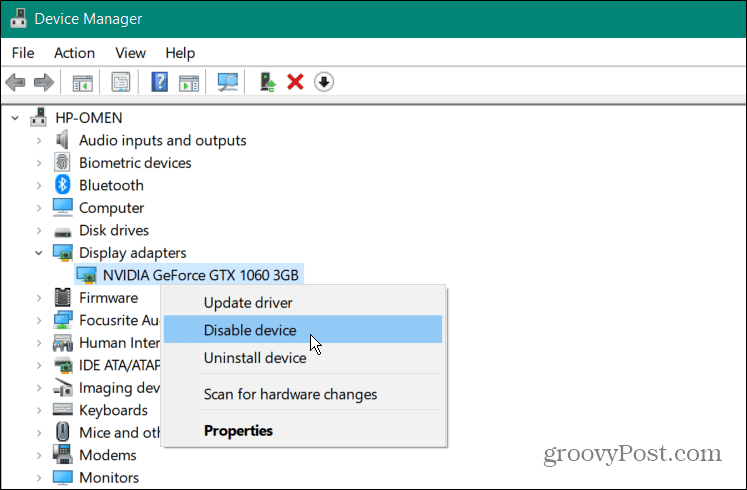Open the View menu
The width and height of the screenshot is (747, 490).
click(130, 53)
